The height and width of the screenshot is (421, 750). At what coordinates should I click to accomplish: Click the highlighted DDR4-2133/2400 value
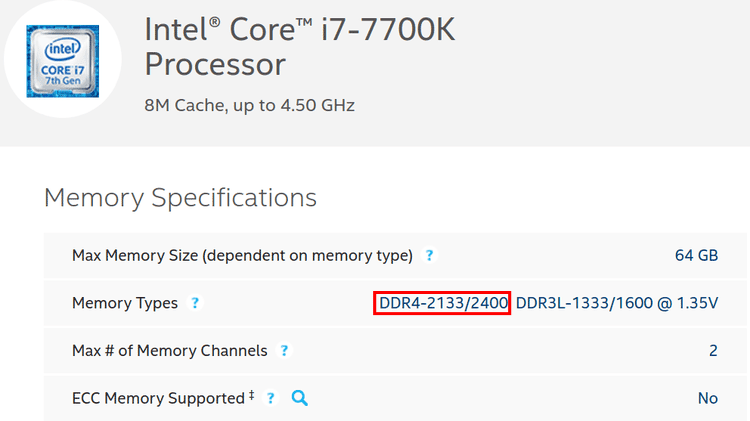click(443, 303)
